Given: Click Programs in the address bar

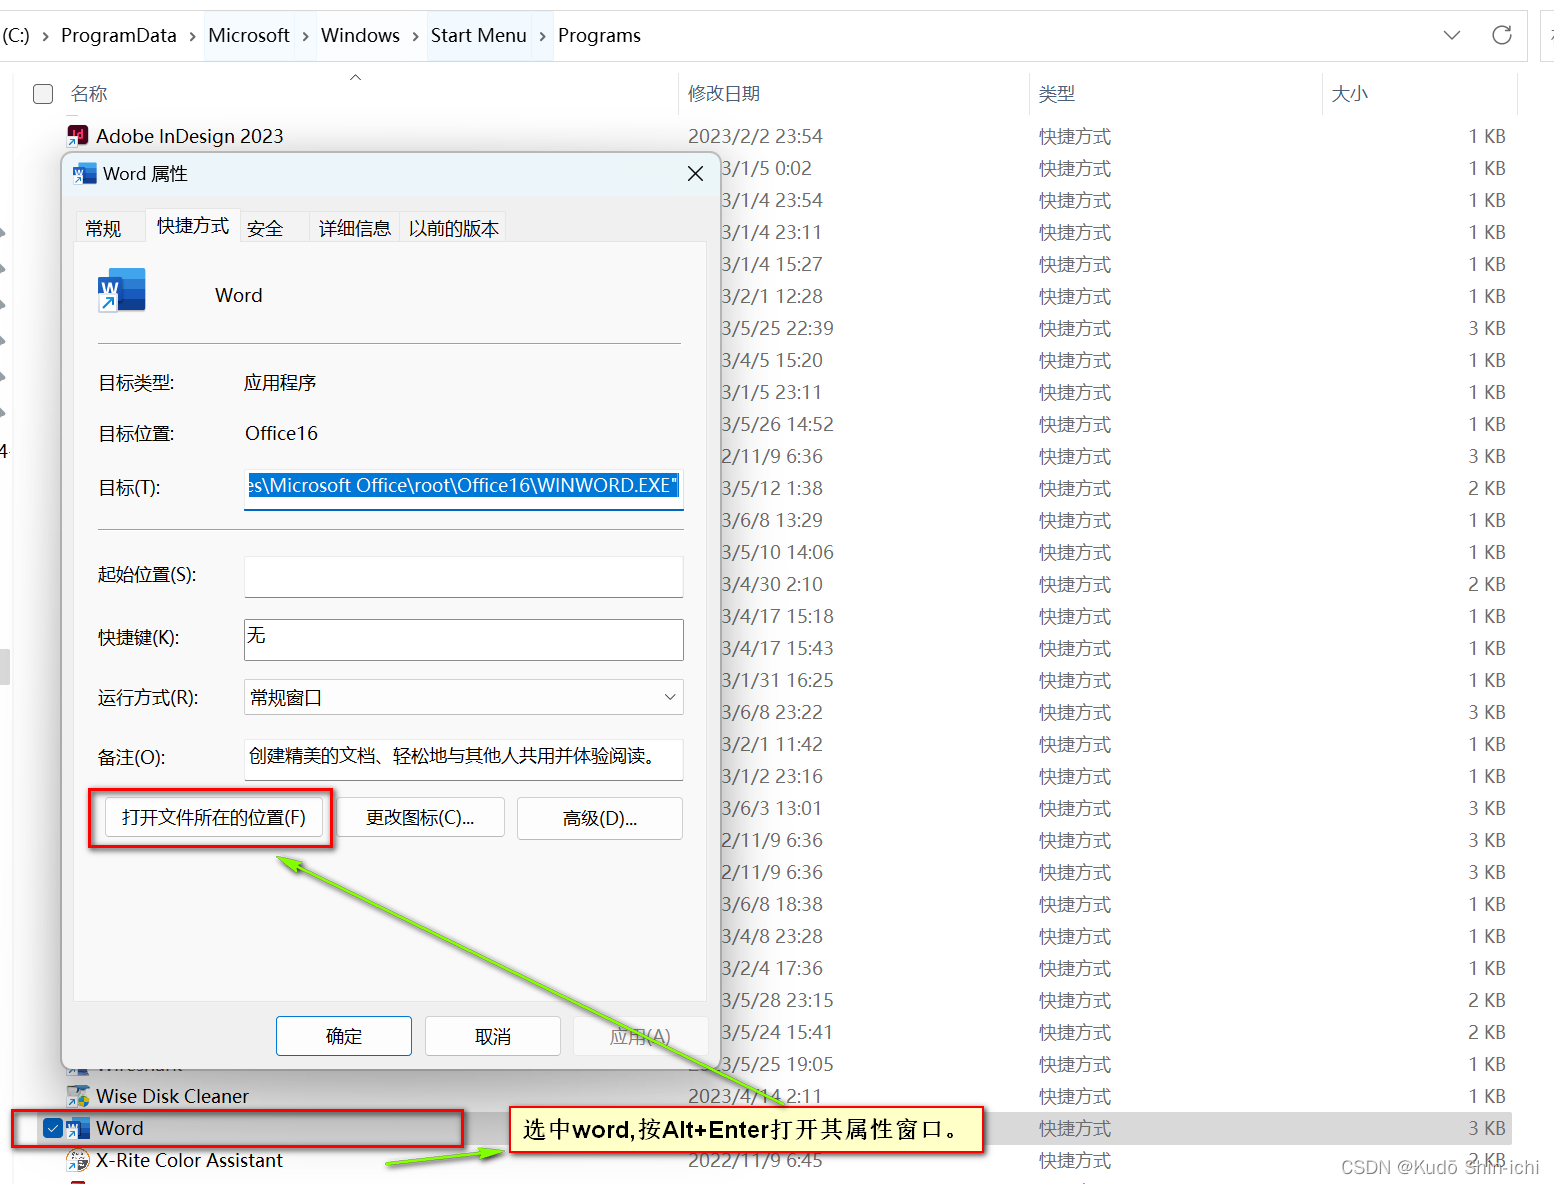Looking at the screenshot, I should (x=599, y=35).
